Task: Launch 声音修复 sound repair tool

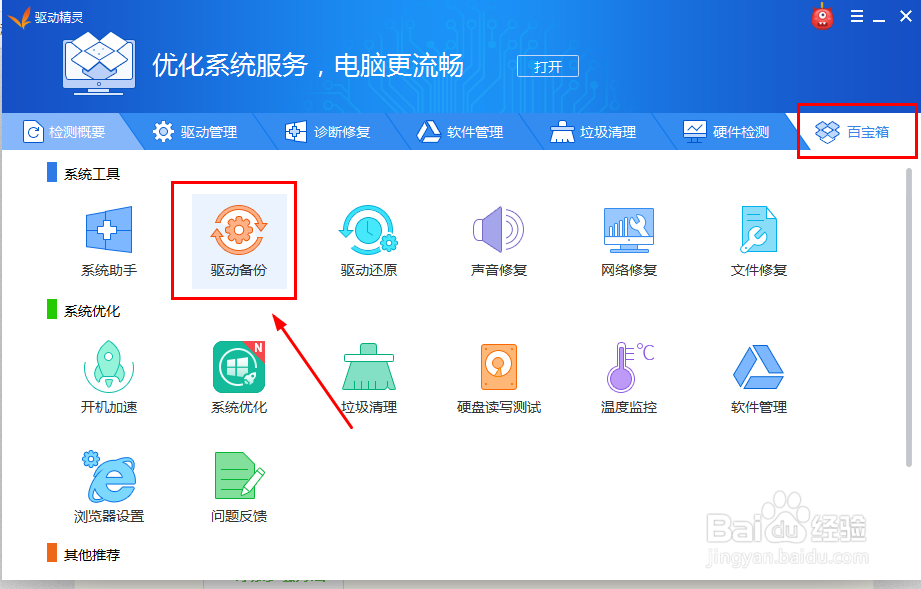Action: (x=497, y=237)
